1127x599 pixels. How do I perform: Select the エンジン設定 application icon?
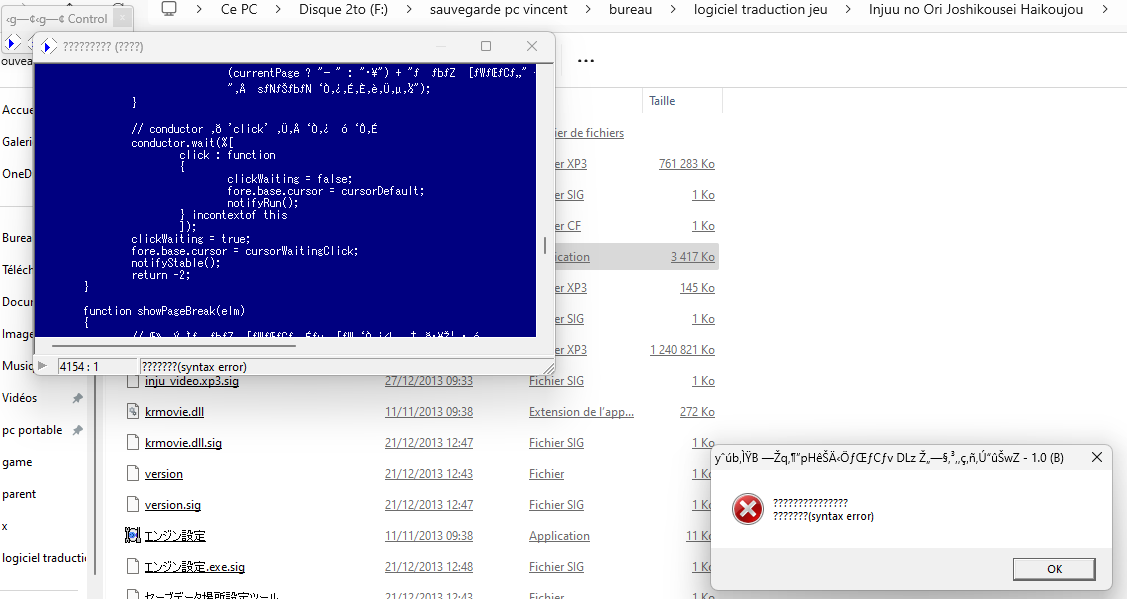pos(132,535)
